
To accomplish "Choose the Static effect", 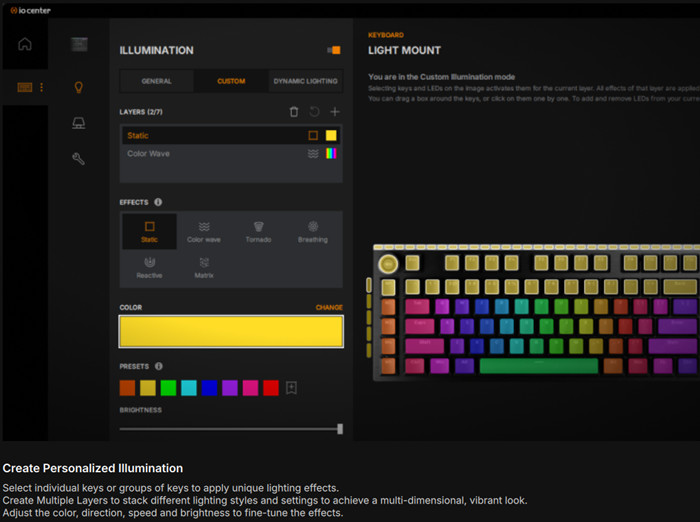I will 150,231.
